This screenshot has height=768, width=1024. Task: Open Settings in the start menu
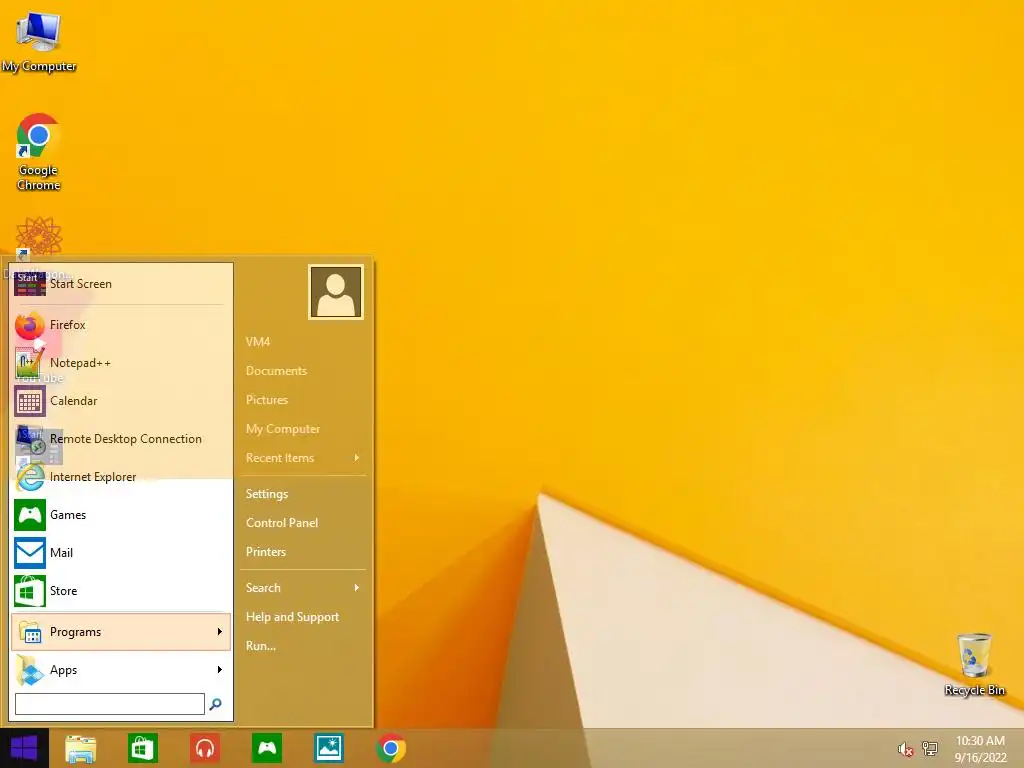pos(266,494)
